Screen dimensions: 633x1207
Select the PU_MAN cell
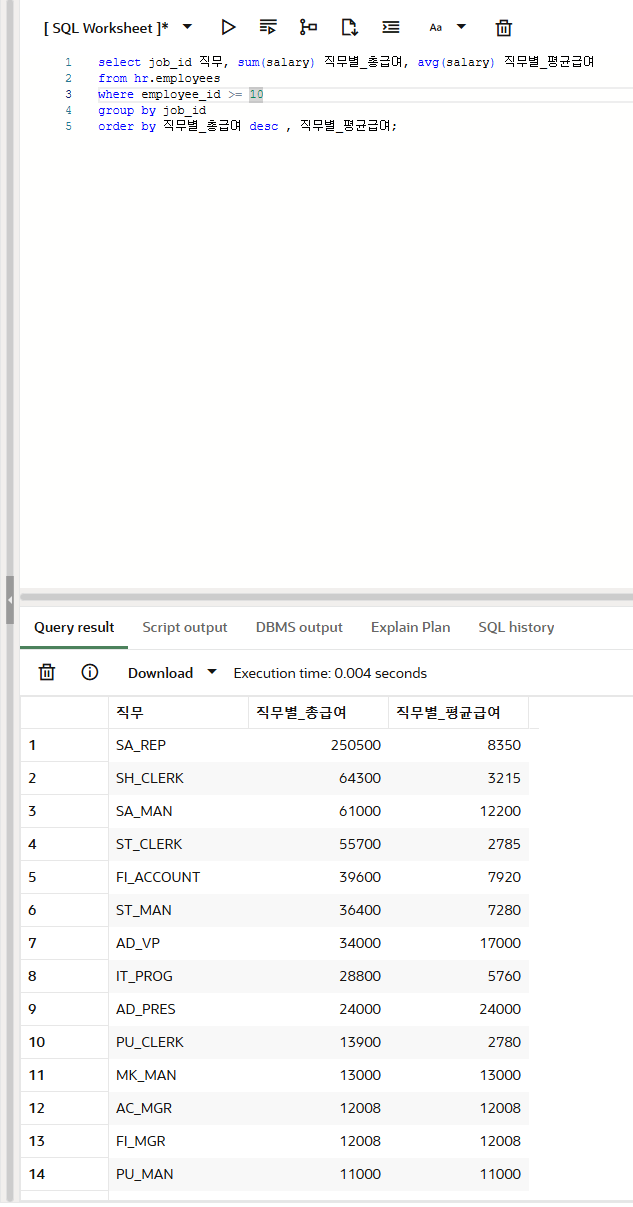tap(178, 1174)
